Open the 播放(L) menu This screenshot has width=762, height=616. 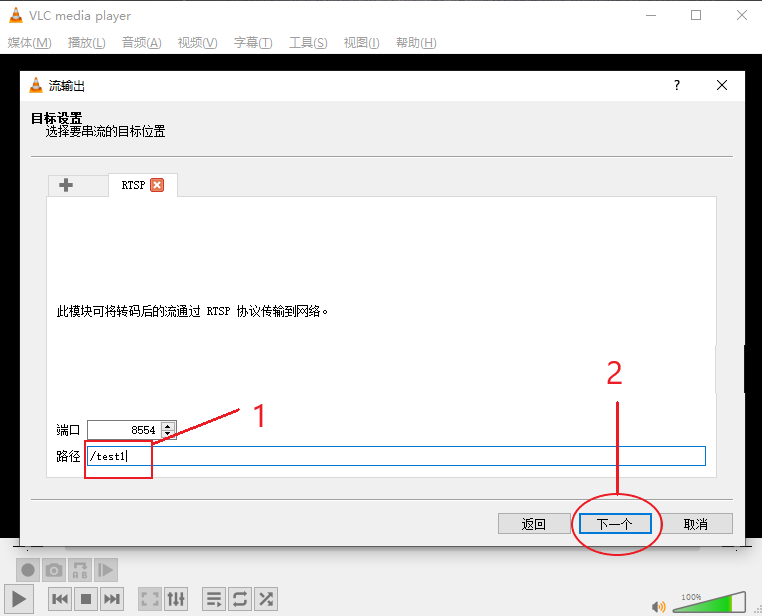(87, 43)
